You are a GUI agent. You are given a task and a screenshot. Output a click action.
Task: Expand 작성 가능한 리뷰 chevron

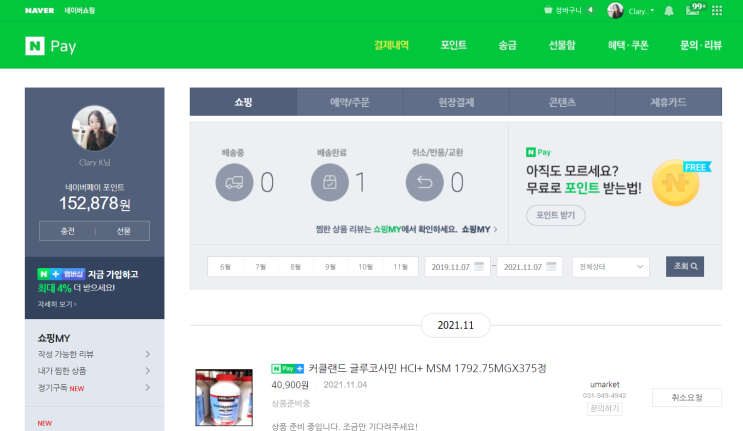pos(148,354)
